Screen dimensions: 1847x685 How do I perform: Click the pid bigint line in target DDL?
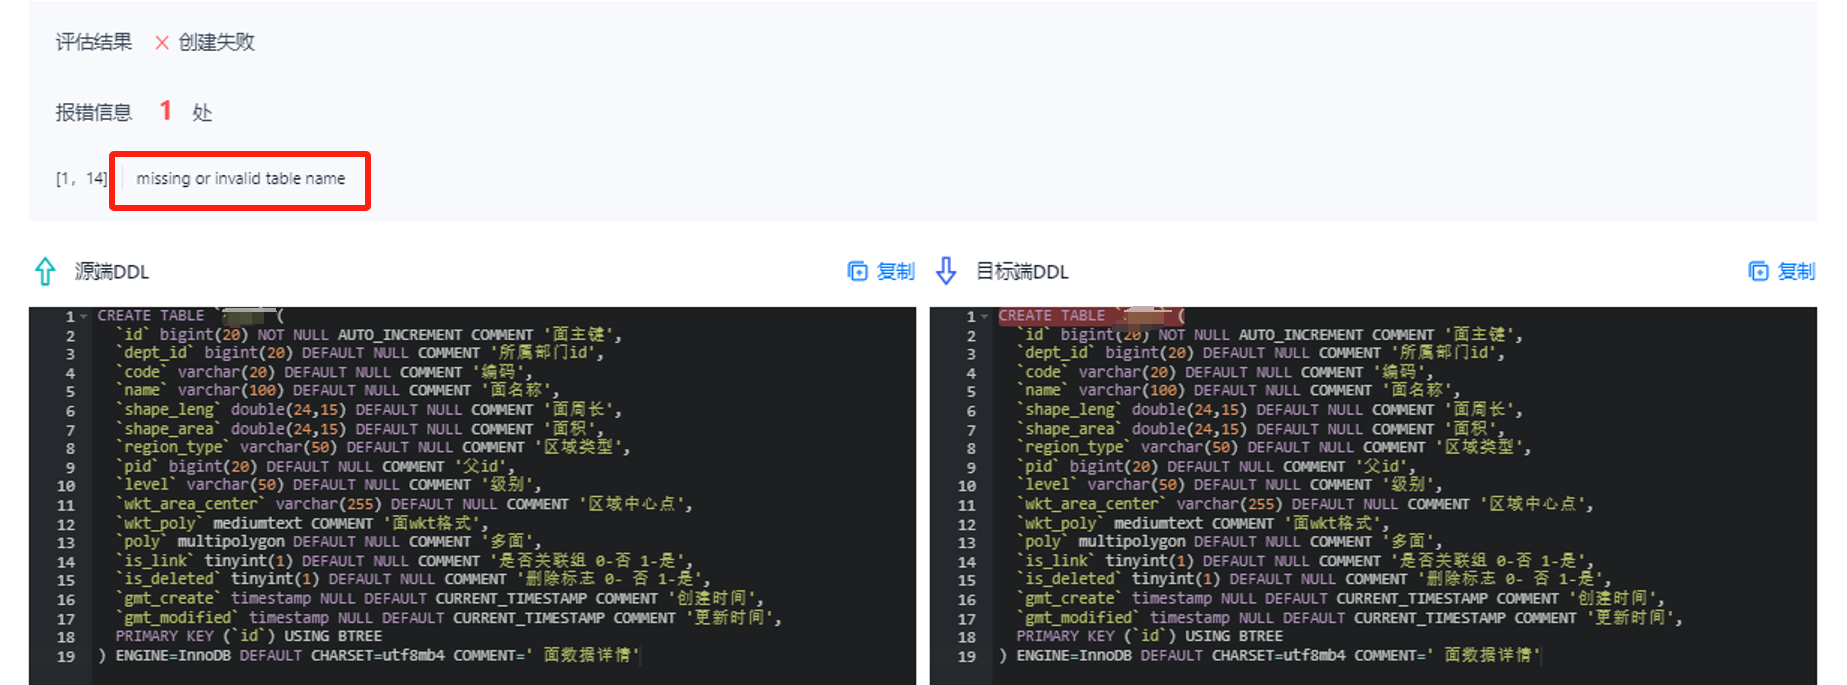1216,466
